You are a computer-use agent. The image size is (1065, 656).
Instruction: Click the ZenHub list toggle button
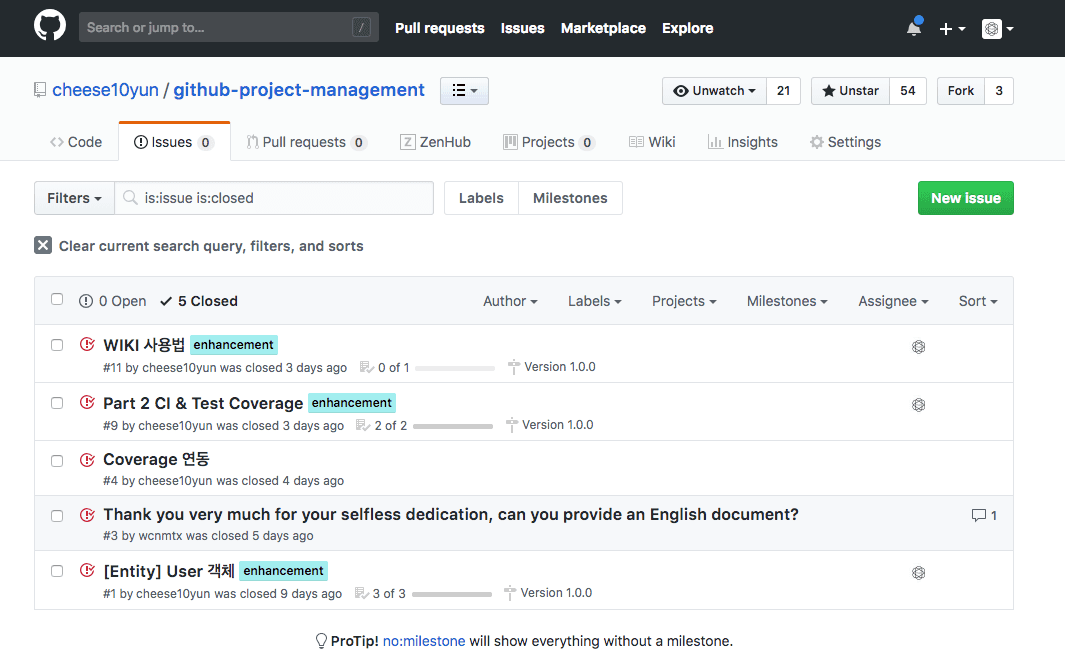point(465,90)
